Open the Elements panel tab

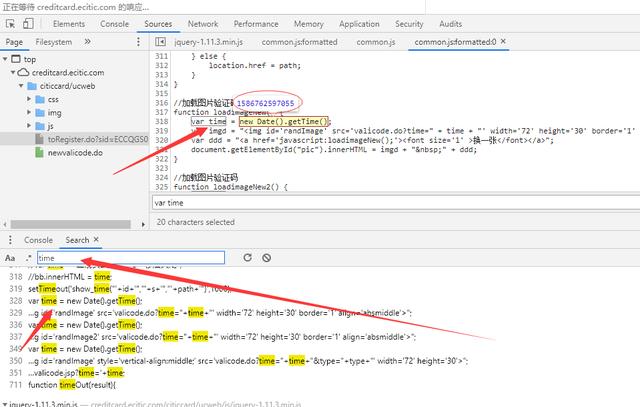69,24
